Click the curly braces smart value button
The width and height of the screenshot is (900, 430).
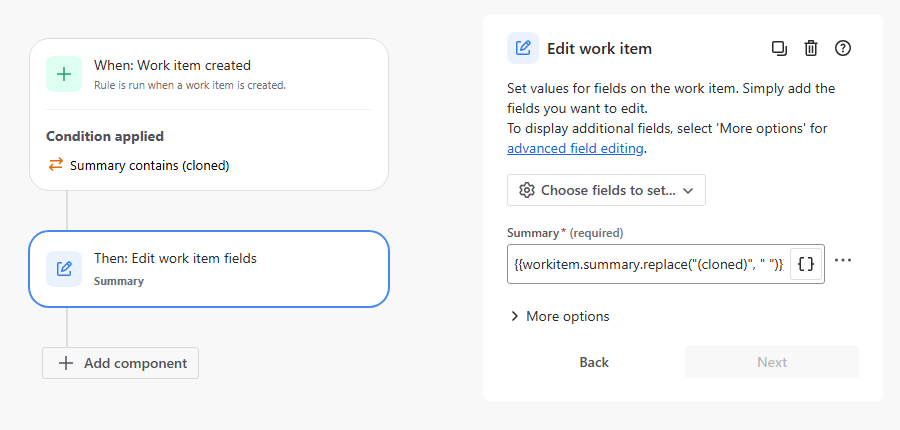(x=808, y=264)
